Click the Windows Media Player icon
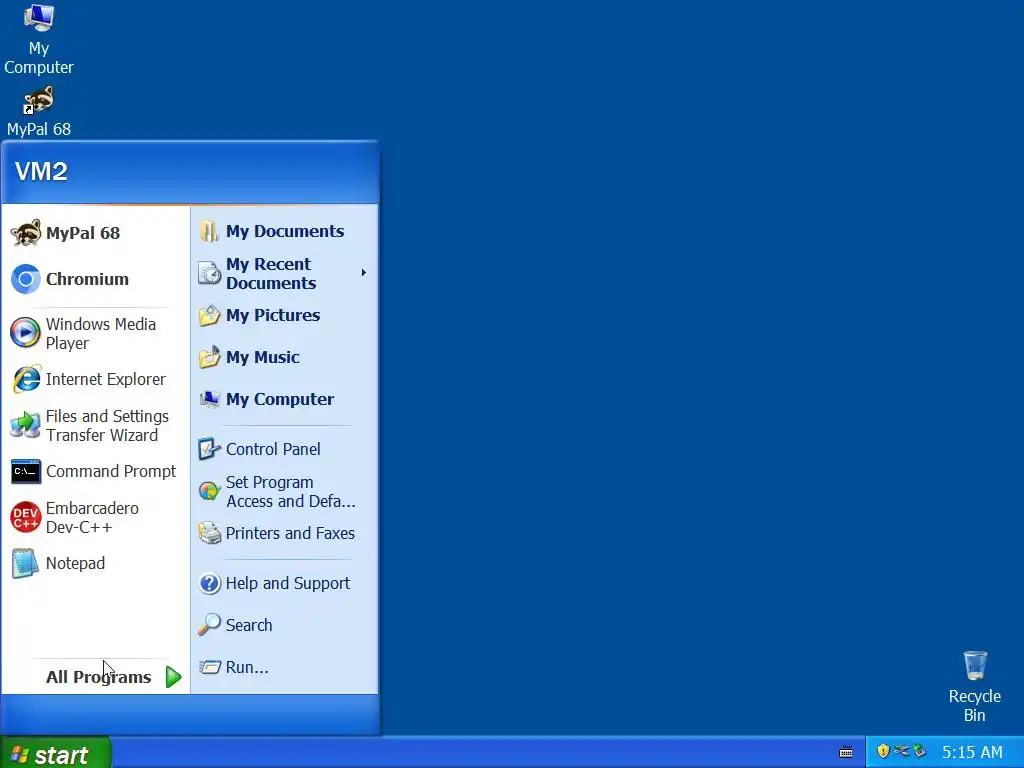The image size is (1024, 768). coord(25,333)
